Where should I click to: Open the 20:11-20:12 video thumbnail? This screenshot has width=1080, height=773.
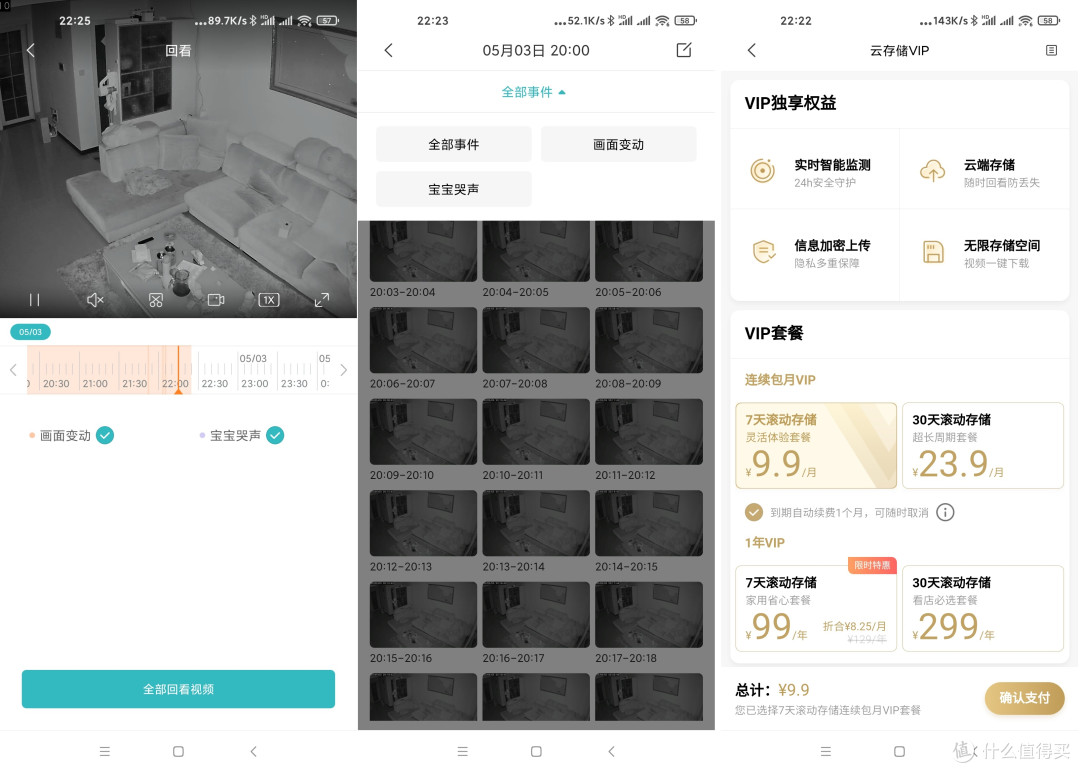tap(649, 432)
